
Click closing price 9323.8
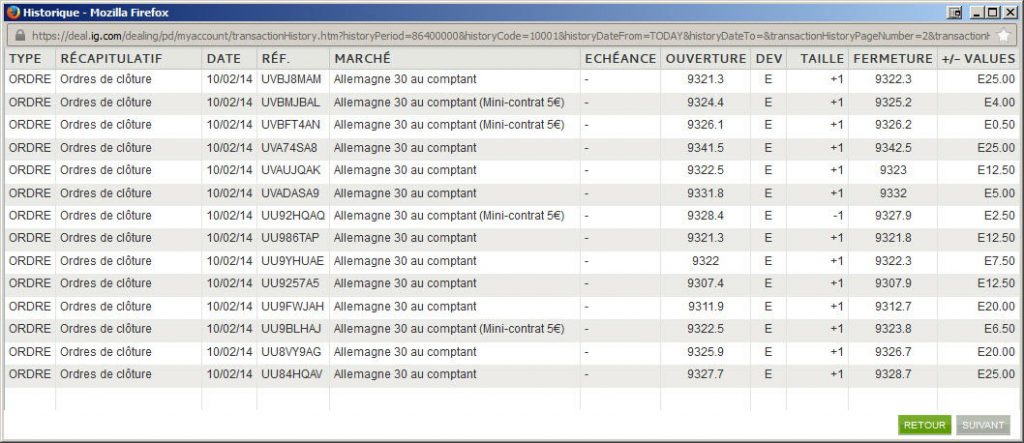[x=893, y=328]
